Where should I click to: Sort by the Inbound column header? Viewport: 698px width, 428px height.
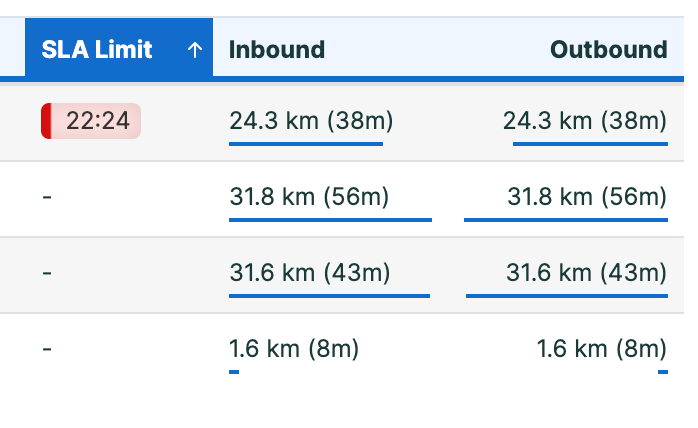pos(277,49)
